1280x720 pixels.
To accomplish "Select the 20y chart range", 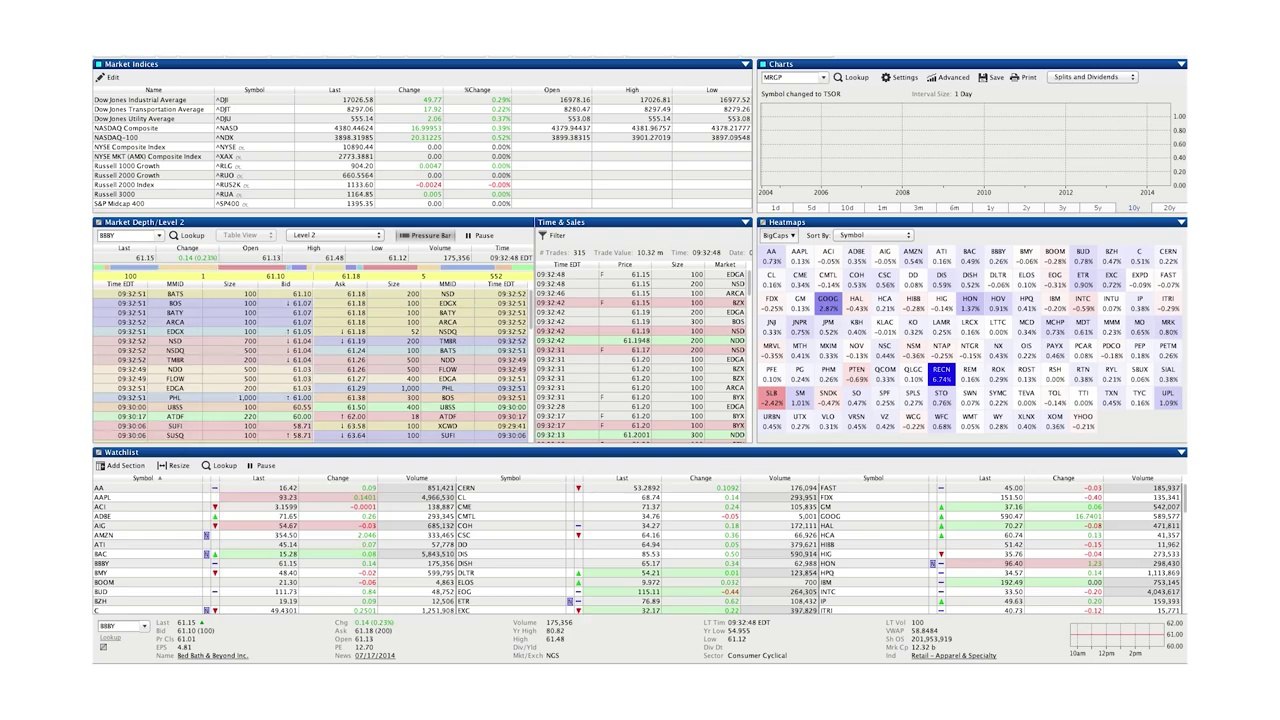I will pos(1169,207).
